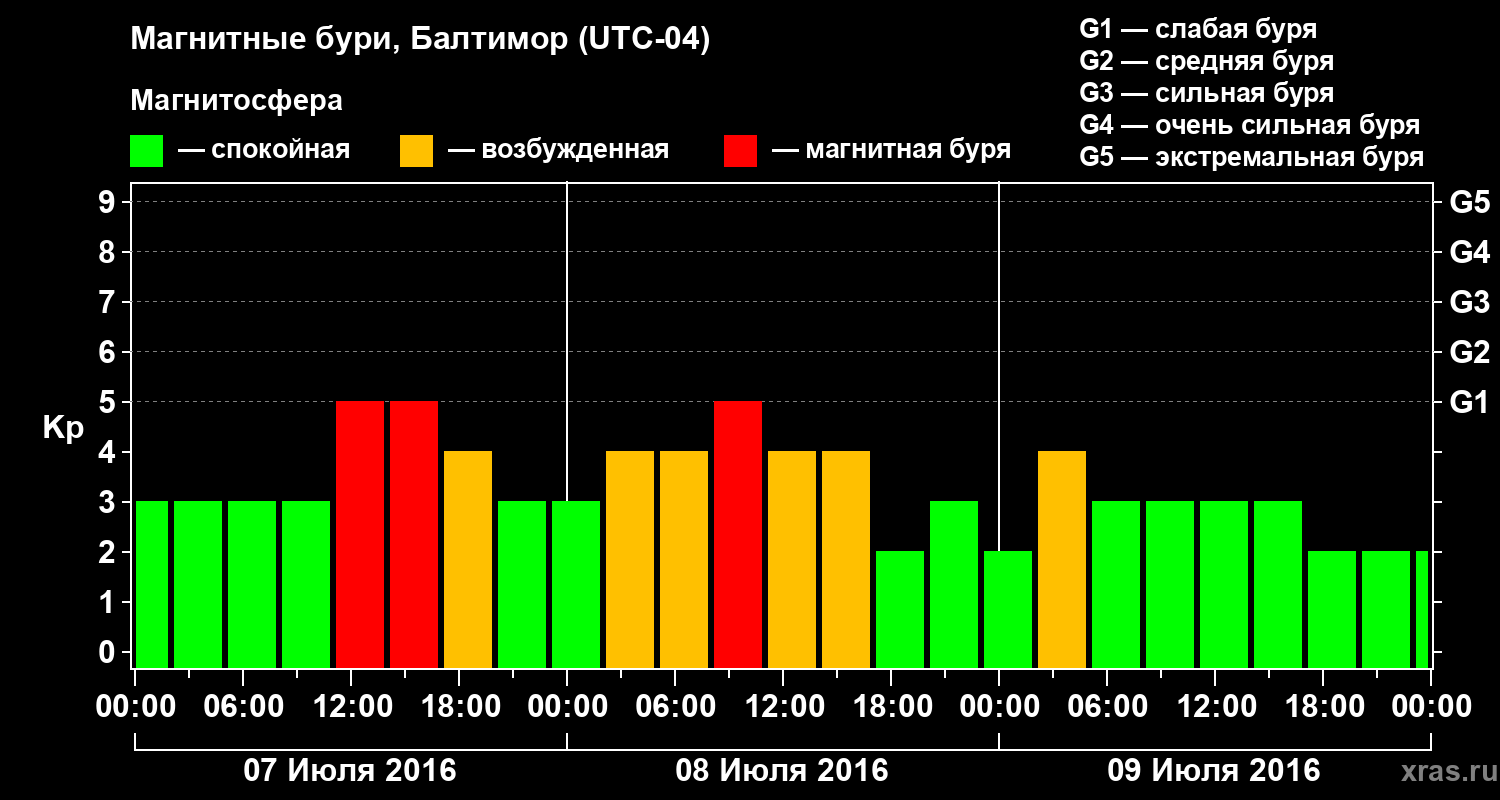Click the '18:00' time label under 07 July

click(459, 707)
